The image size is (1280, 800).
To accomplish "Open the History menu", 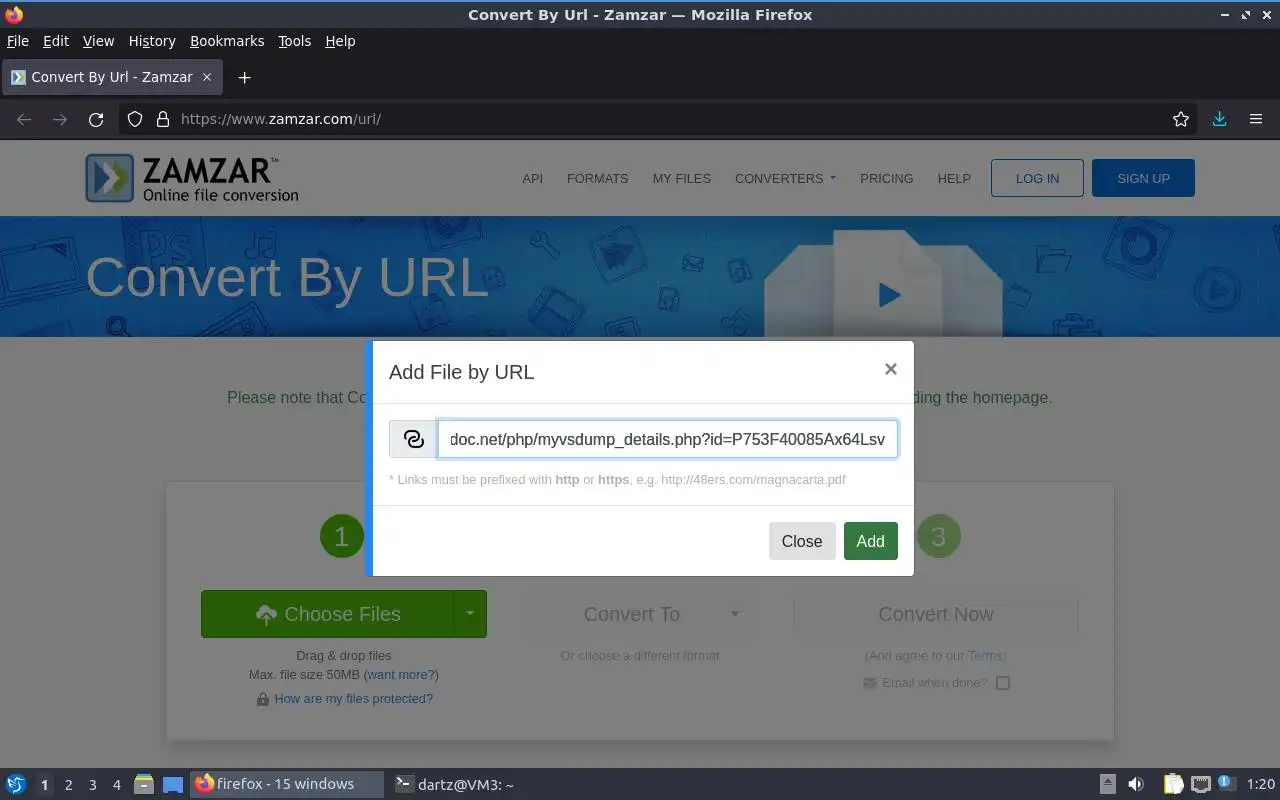I will coord(152,41).
